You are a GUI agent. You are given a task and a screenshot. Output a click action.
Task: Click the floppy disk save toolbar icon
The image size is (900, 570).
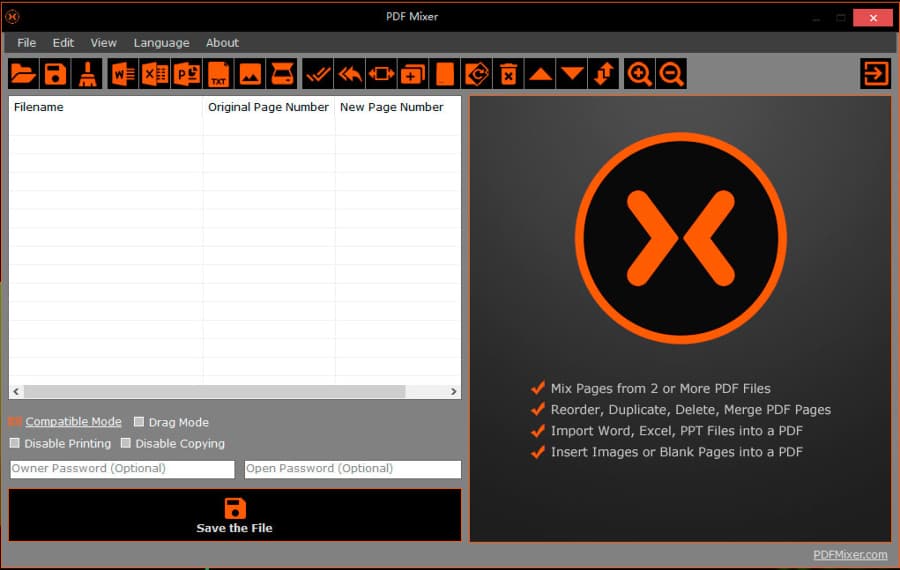pyautogui.click(x=55, y=74)
